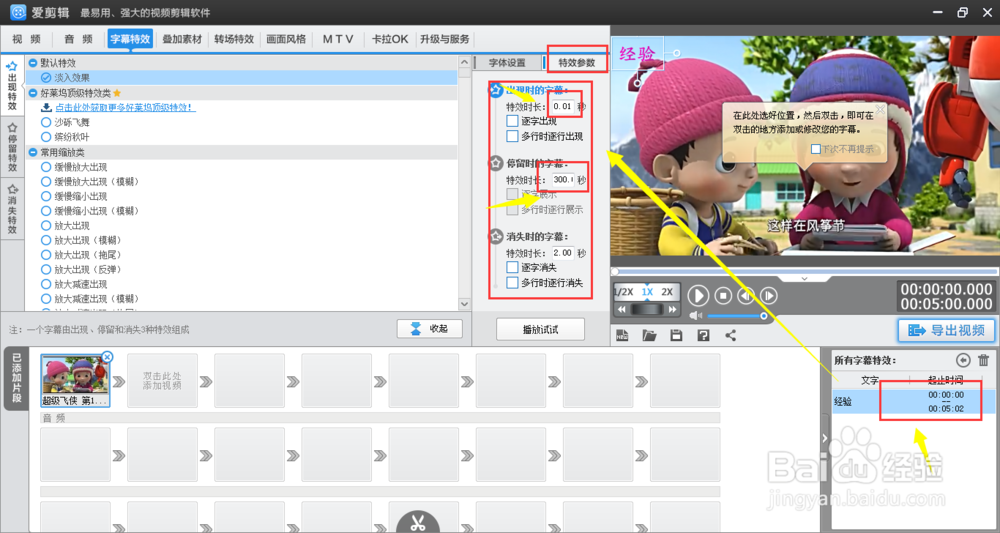The image size is (1000, 533).
Task: Click the download icon before the Hollywood effects link
Action: click(x=46, y=107)
